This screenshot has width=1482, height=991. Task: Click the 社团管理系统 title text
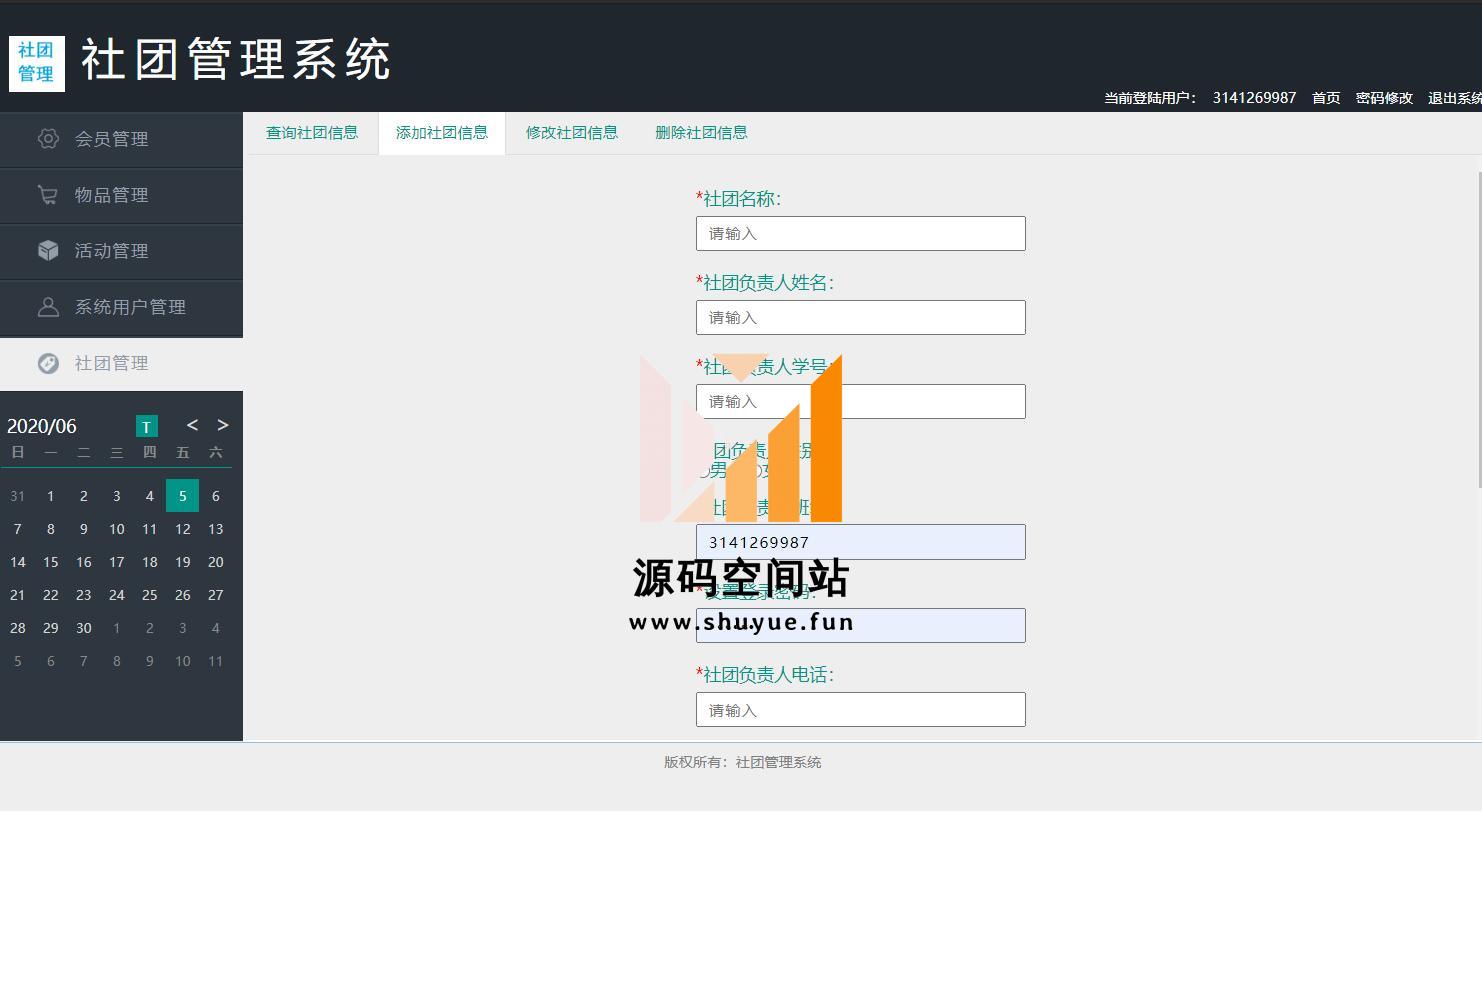(236, 60)
